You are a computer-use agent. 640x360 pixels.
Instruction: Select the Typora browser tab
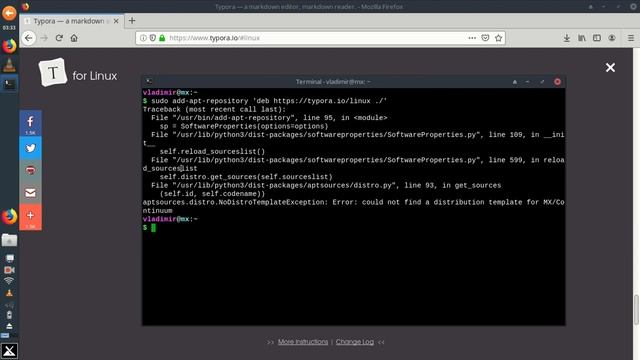click(71, 21)
